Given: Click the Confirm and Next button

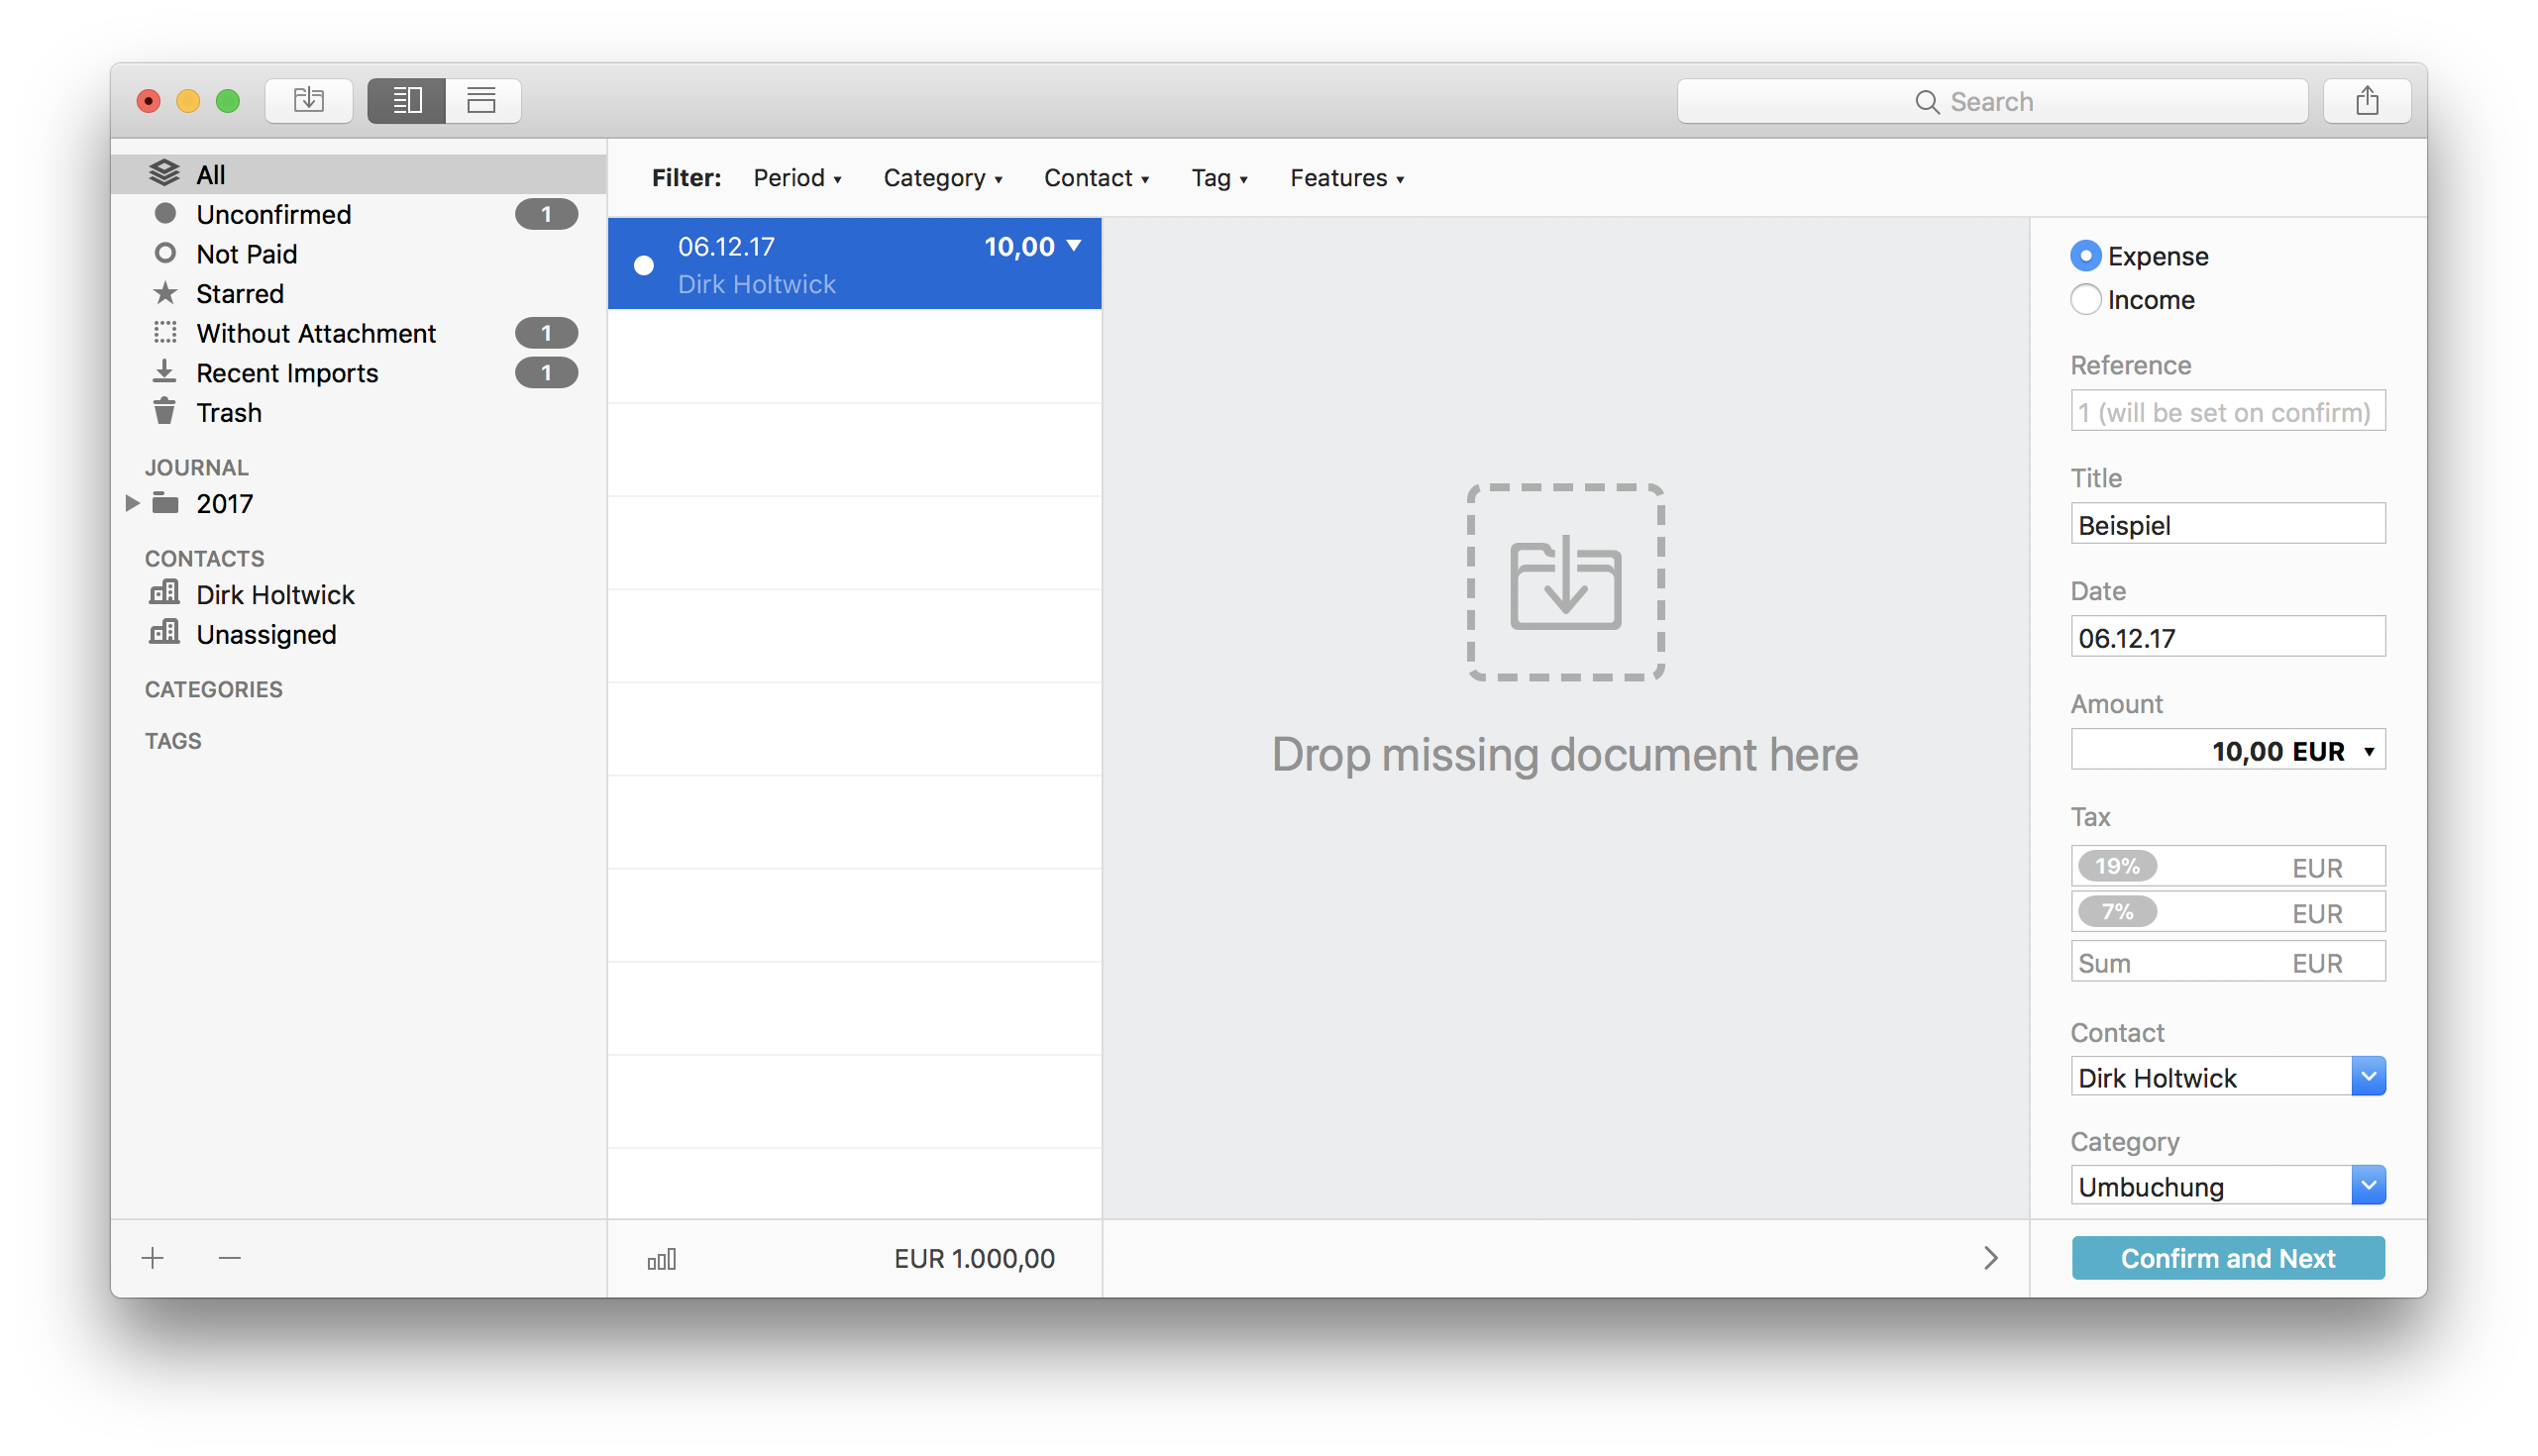Looking at the screenshot, I should [x=2227, y=1258].
